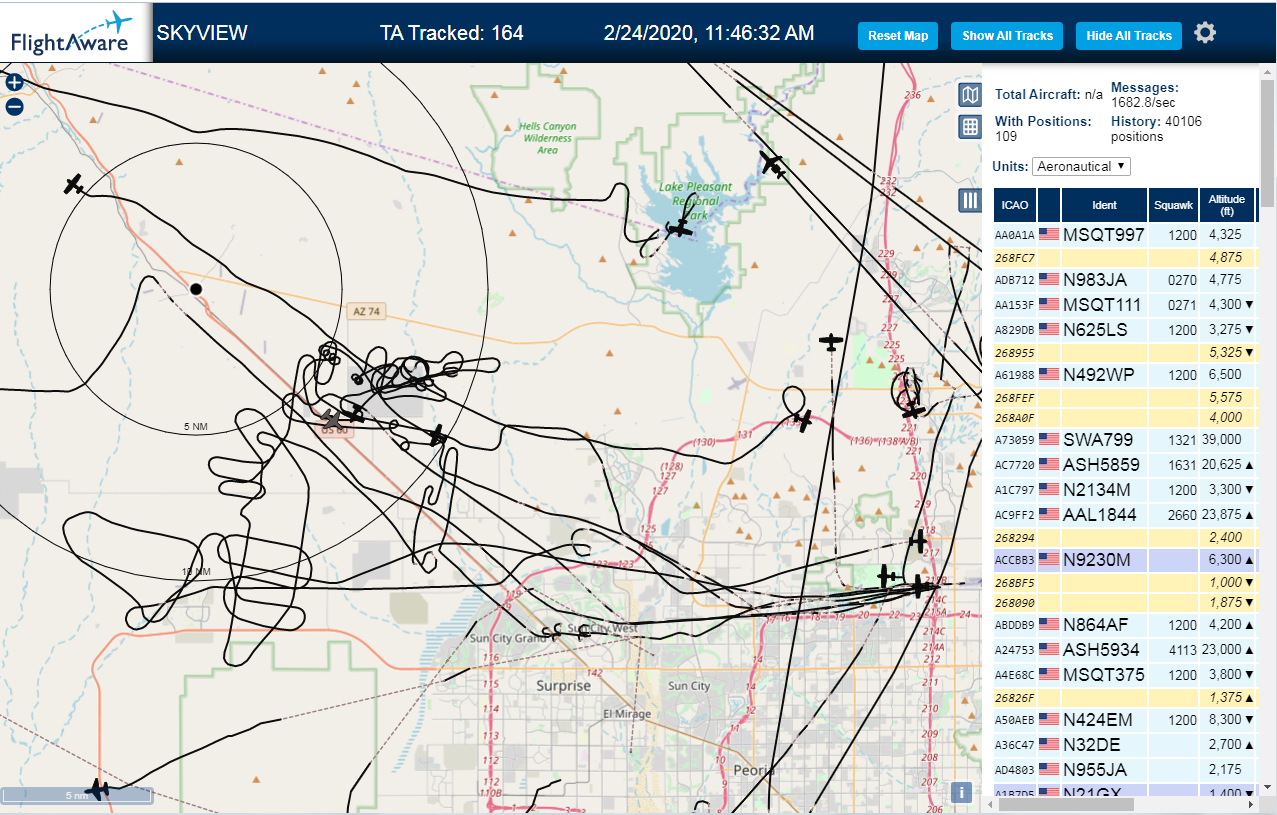Click ICAO code 268FEF row
Image resolution: width=1277 pixels, height=815 pixels.
pyautogui.click(x=1125, y=397)
